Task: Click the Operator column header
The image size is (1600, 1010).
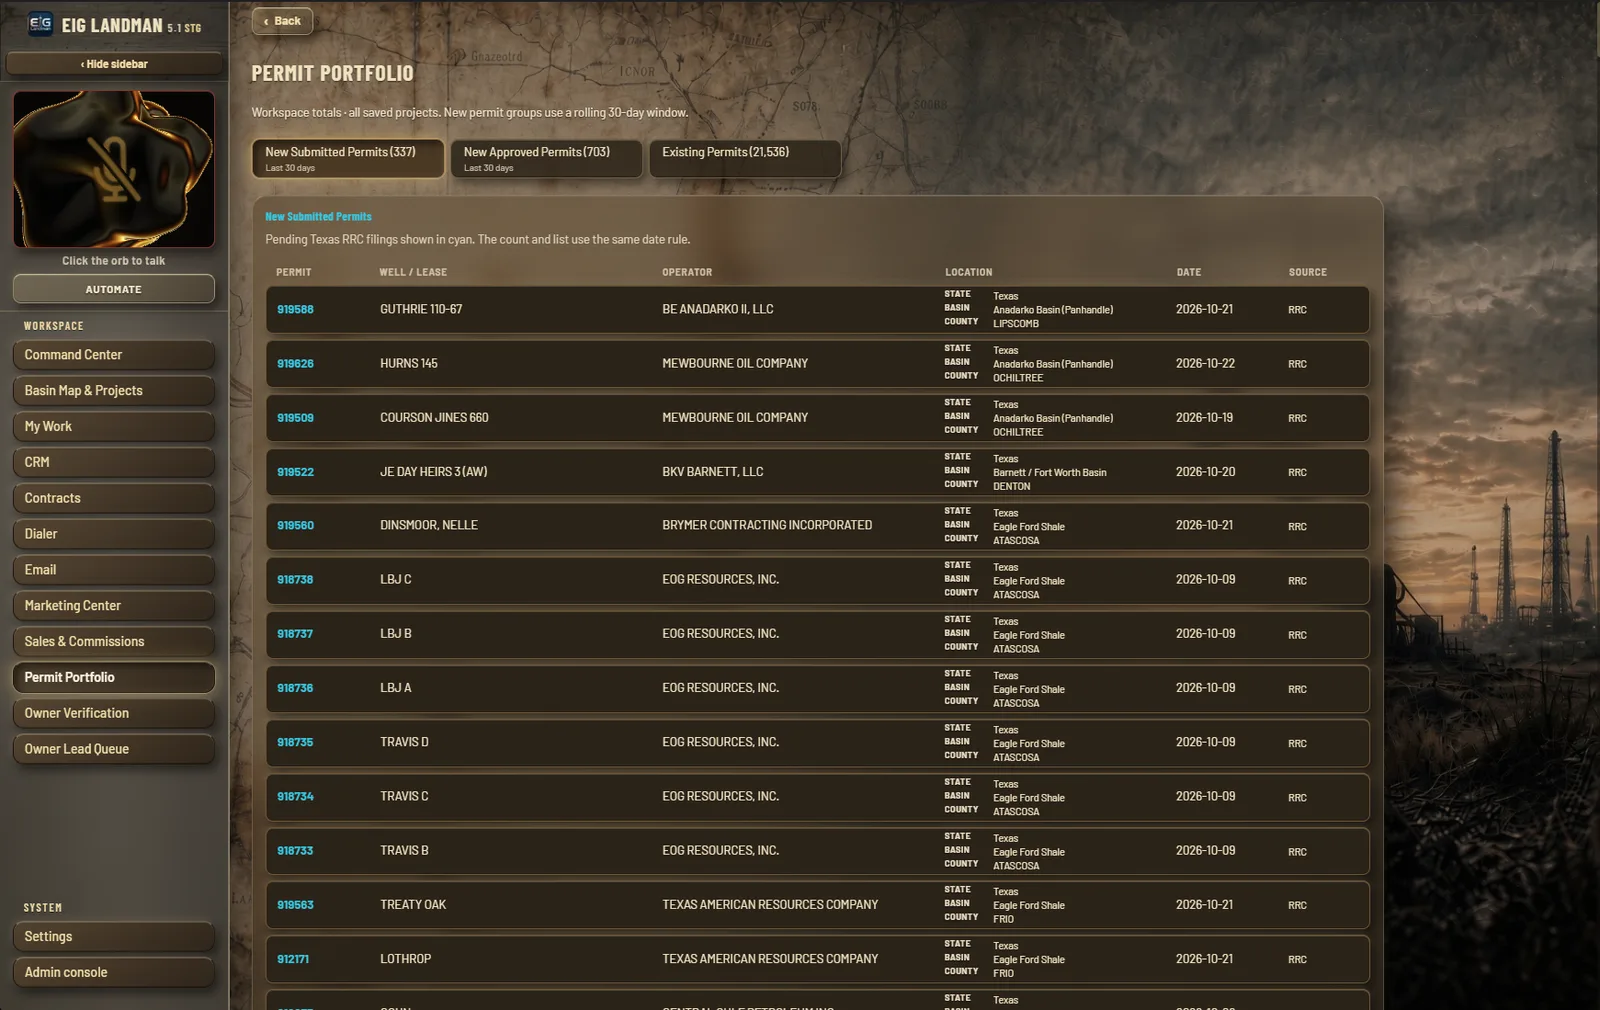Action: pos(687,272)
